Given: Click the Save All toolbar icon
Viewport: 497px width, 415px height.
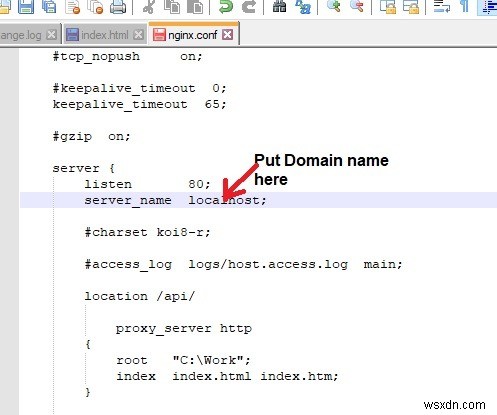Looking at the screenshot, I should (x=49, y=6).
